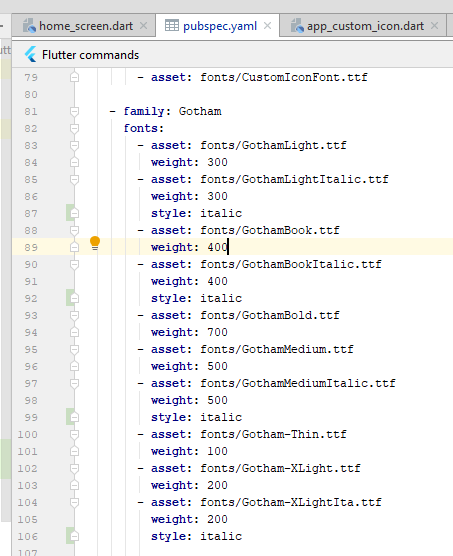
Task: Close the app_custom_icon.dart tab
Action: [434, 26]
